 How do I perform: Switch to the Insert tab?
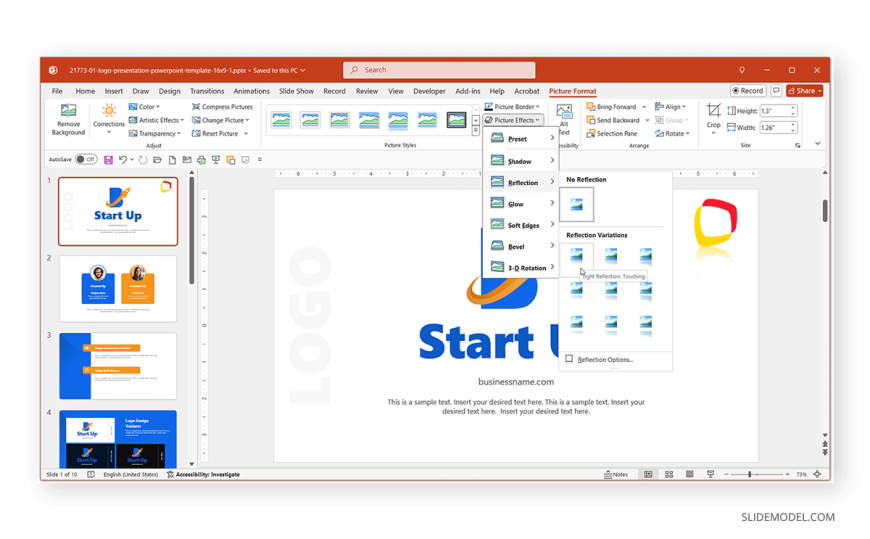pos(114,91)
